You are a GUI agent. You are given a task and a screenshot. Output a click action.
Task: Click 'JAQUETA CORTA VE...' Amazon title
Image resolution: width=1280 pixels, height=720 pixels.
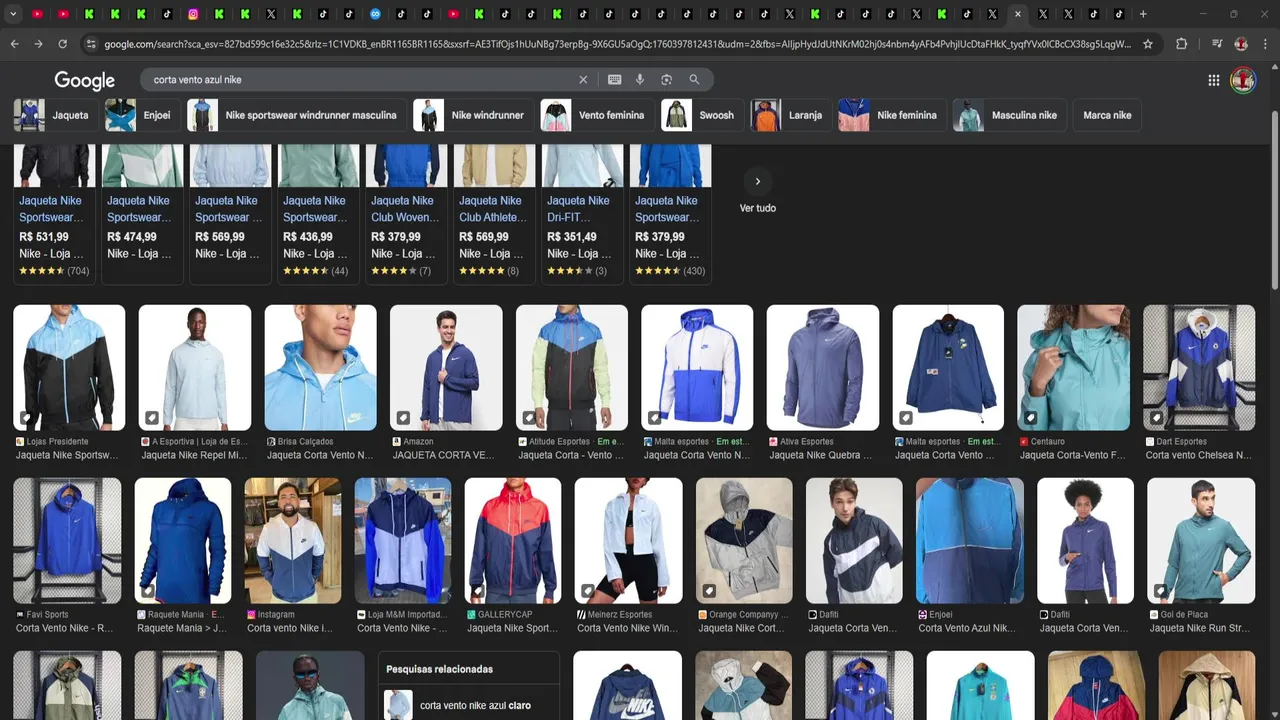(x=444, y=455)
